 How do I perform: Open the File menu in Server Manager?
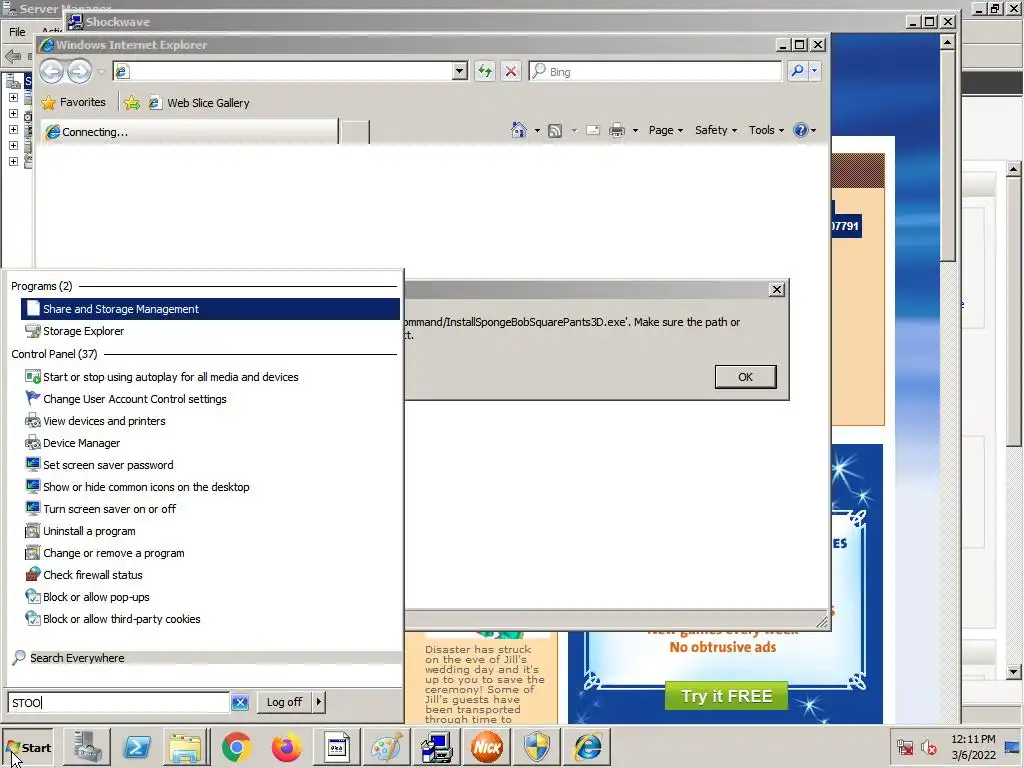click(17, 31)
